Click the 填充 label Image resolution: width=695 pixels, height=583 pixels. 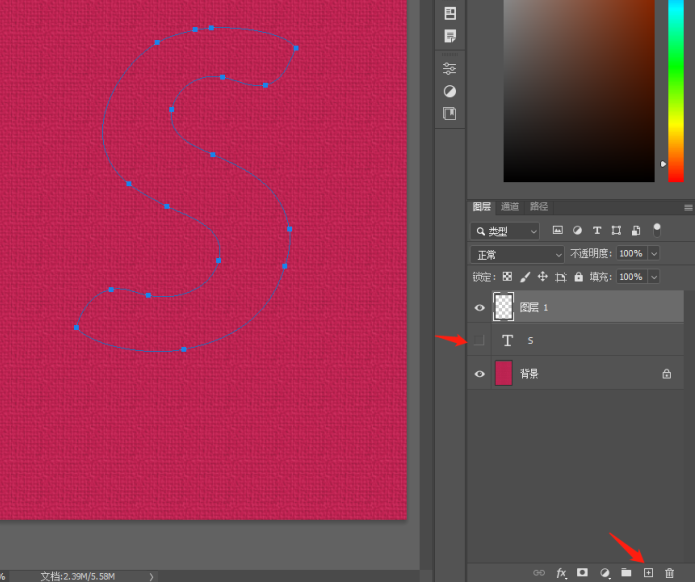(x=600, y=277)
